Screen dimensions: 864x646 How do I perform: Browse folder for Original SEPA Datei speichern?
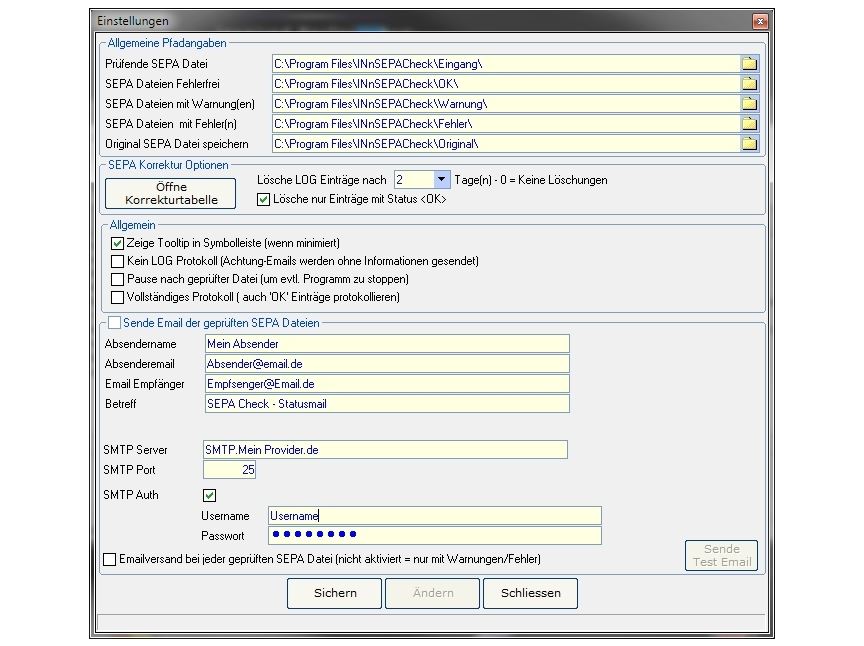pos(749,144)
